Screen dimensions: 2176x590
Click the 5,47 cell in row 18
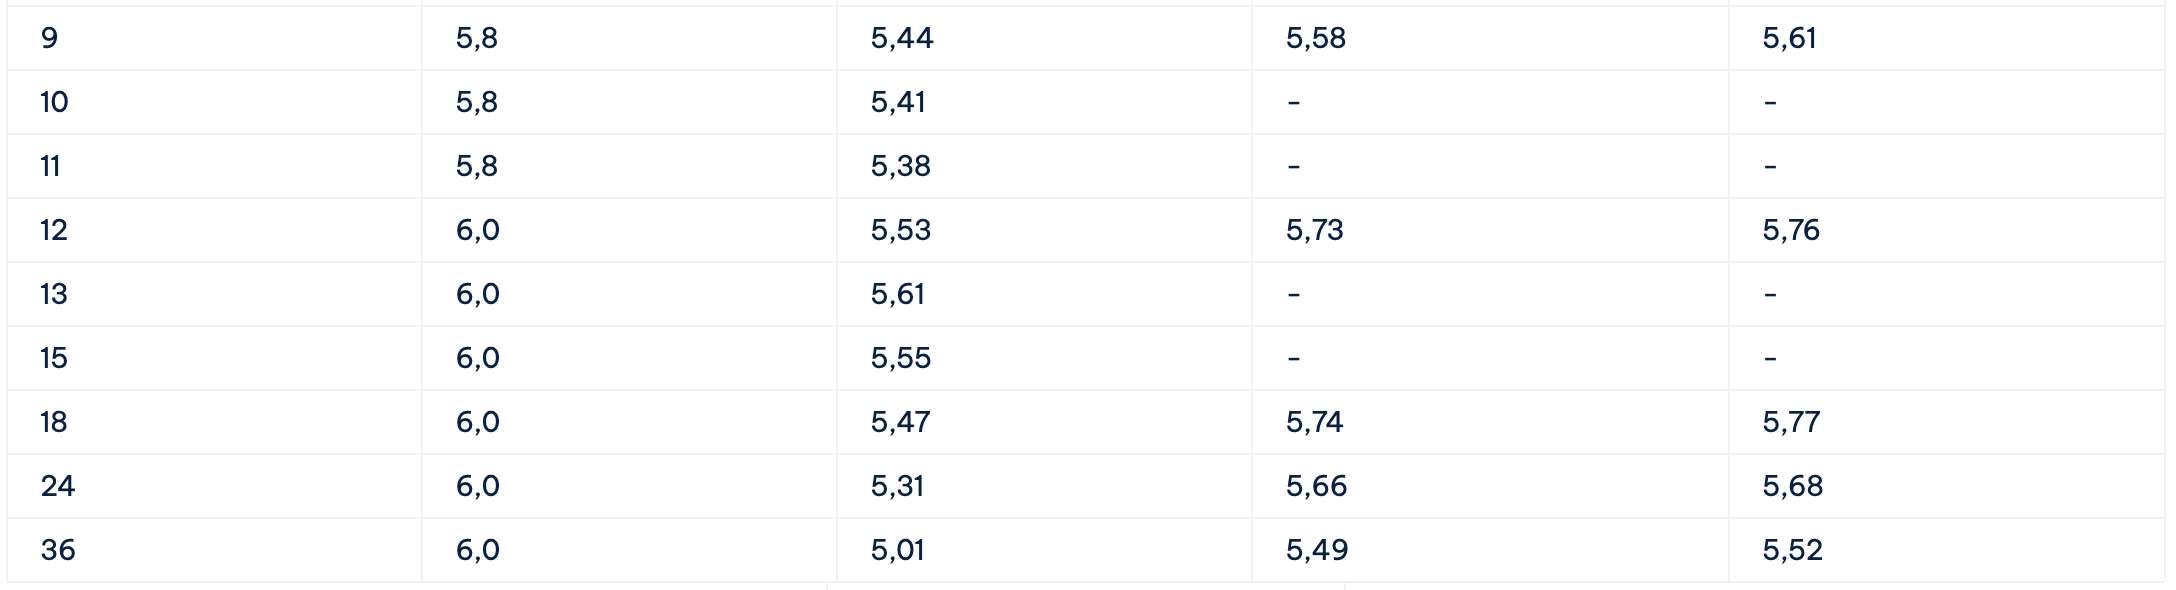coord(1044,422)
